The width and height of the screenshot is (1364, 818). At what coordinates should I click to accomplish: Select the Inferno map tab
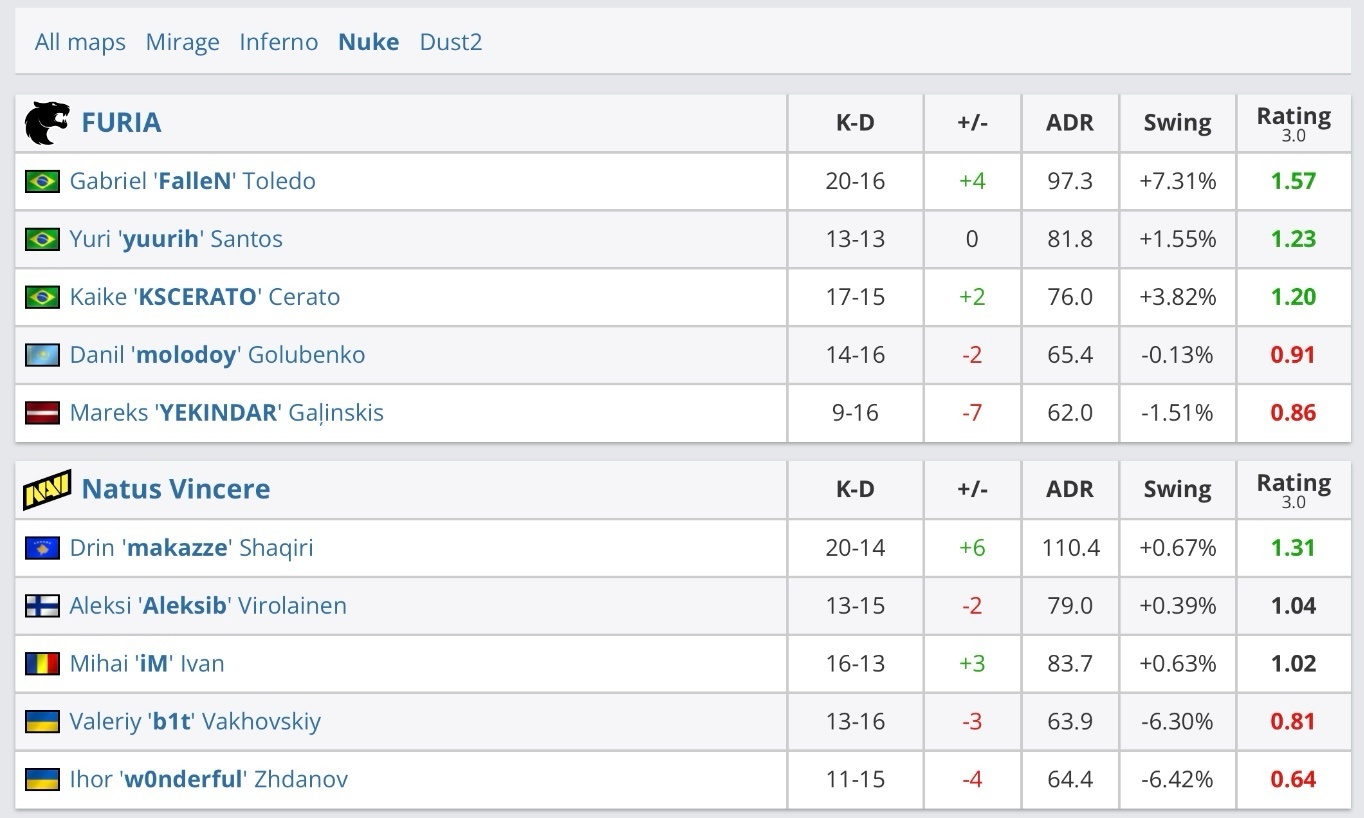(x=278, y=42)
